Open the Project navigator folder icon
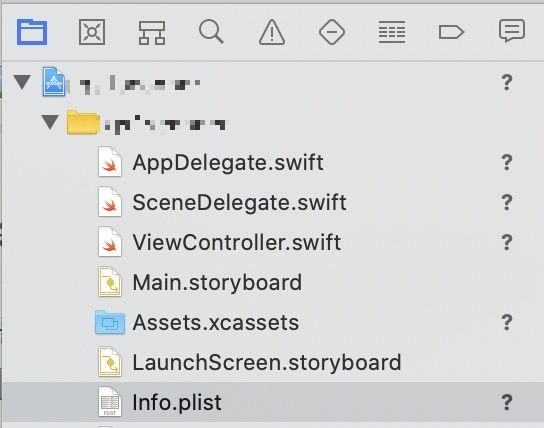 (x=32, y=32)
